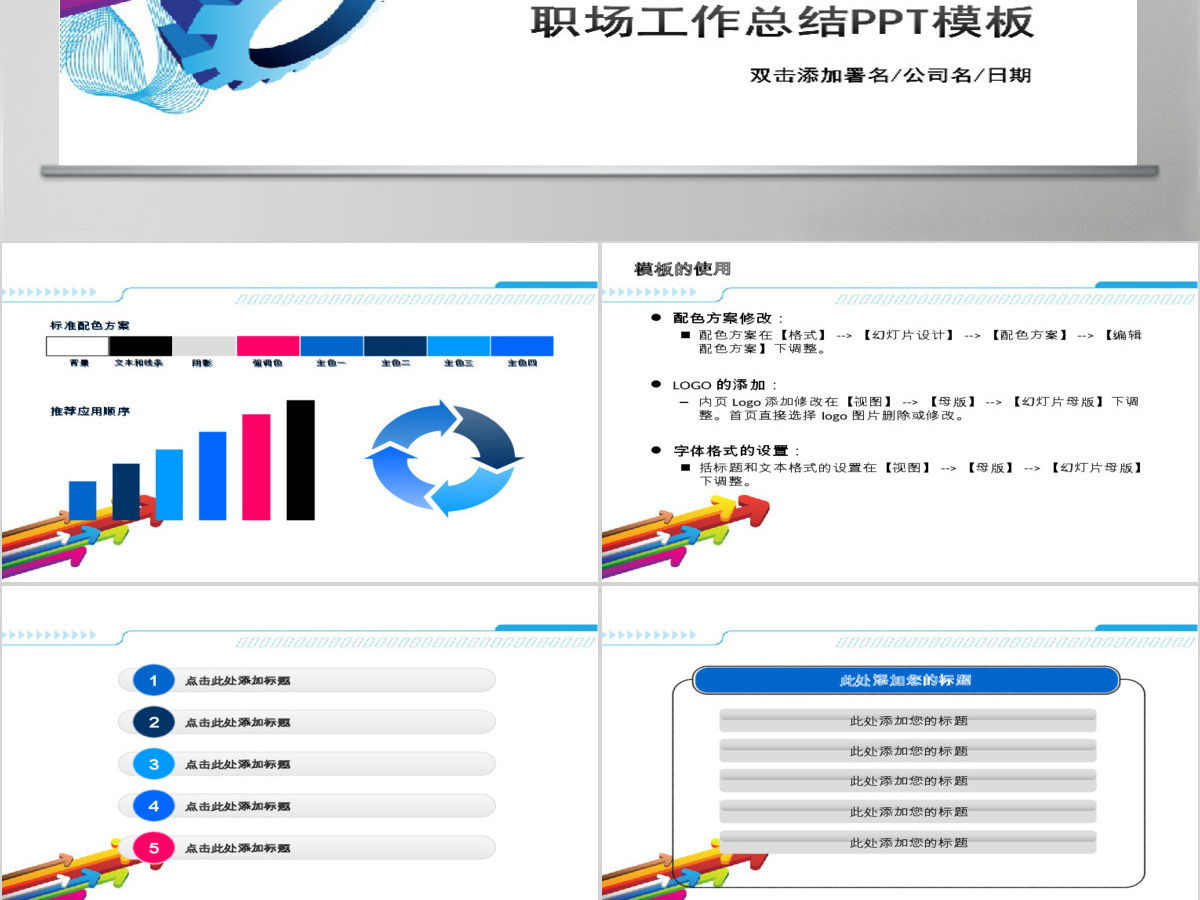Click the LOGO 的添加 bullet heading

(725, 384)
